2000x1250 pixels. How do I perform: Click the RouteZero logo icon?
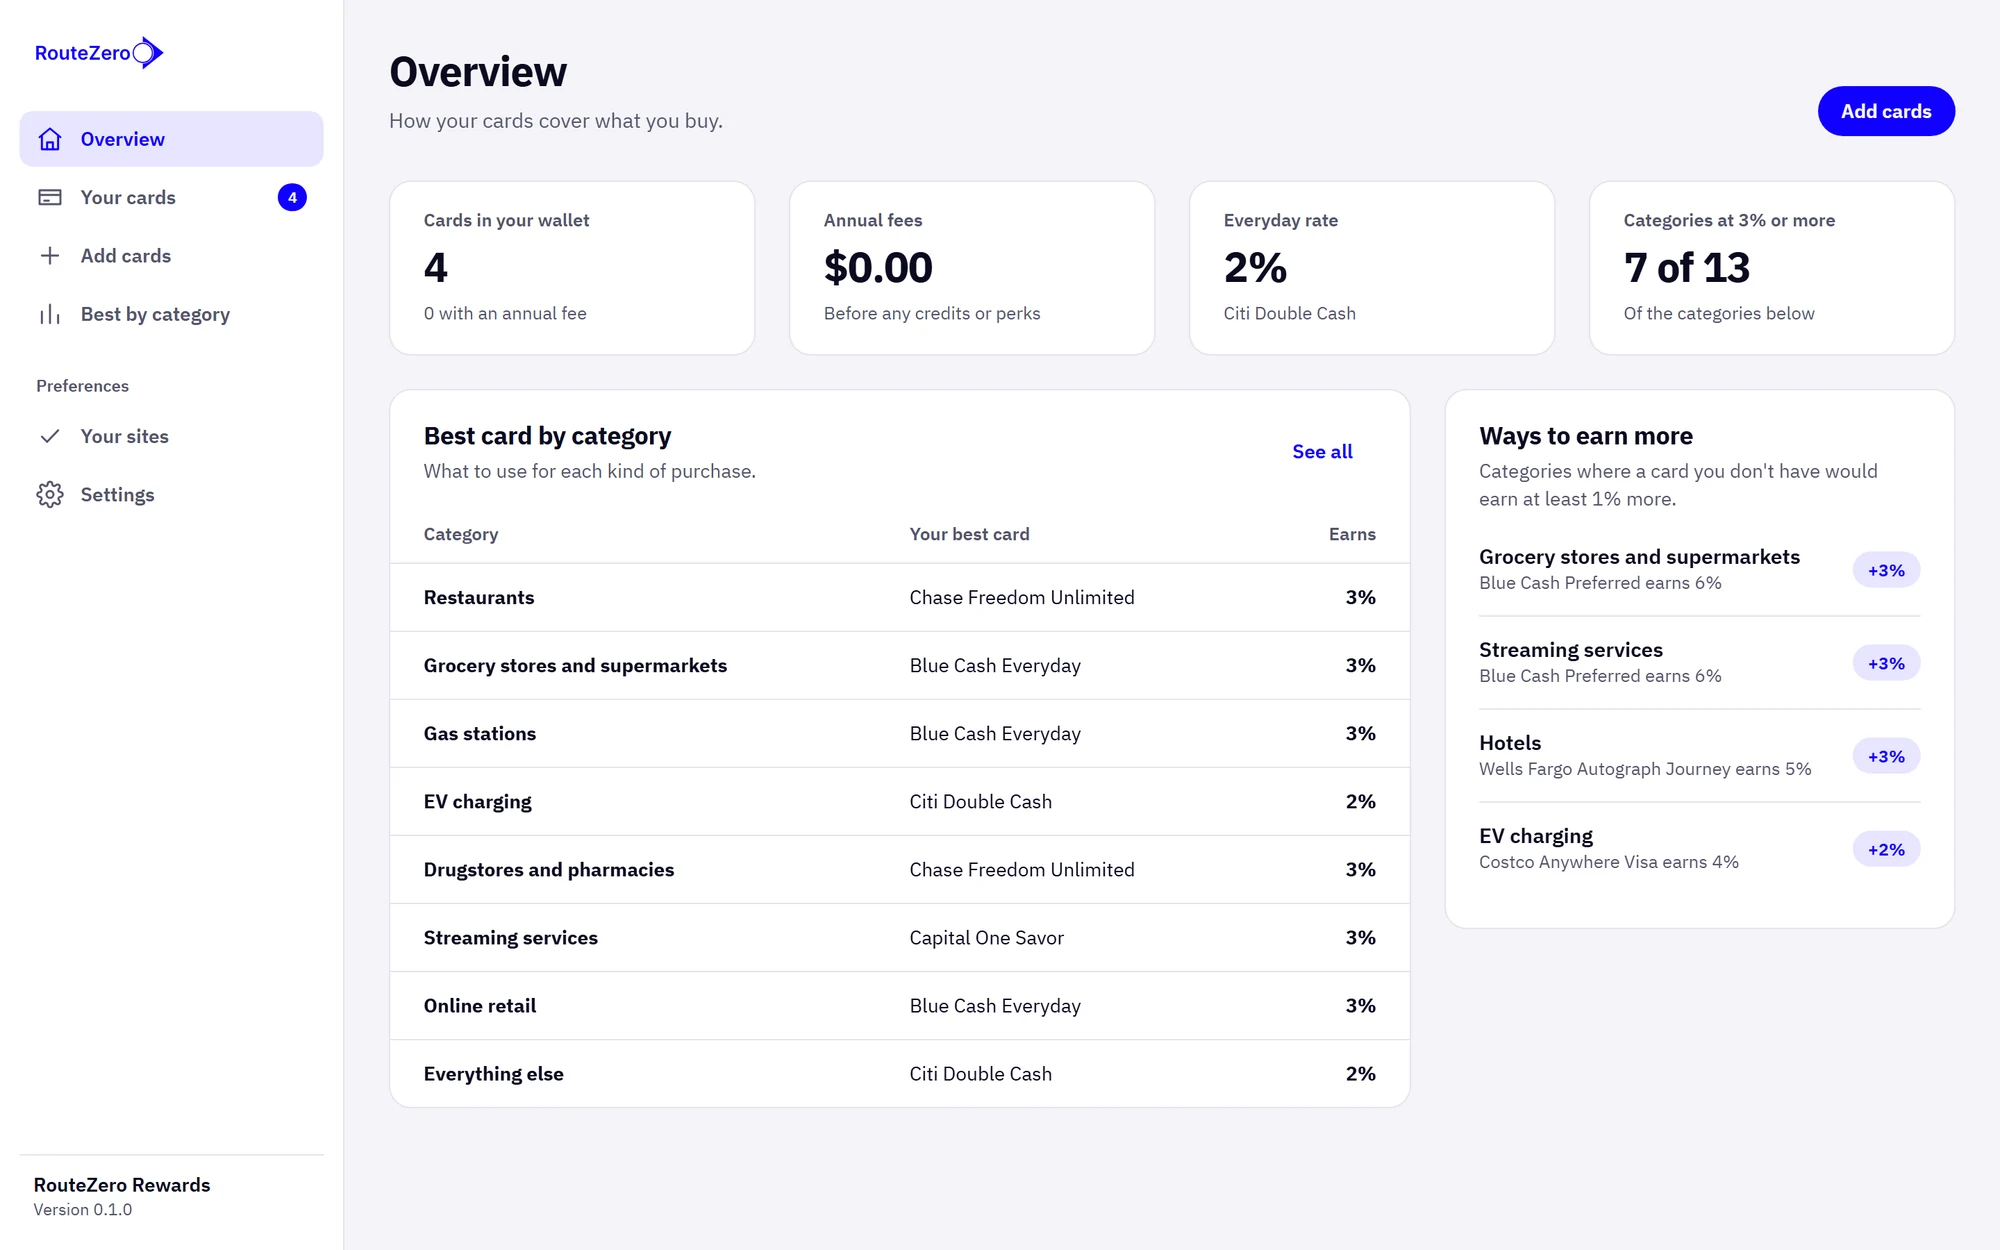pyautogui.click(x=148, y=53)
